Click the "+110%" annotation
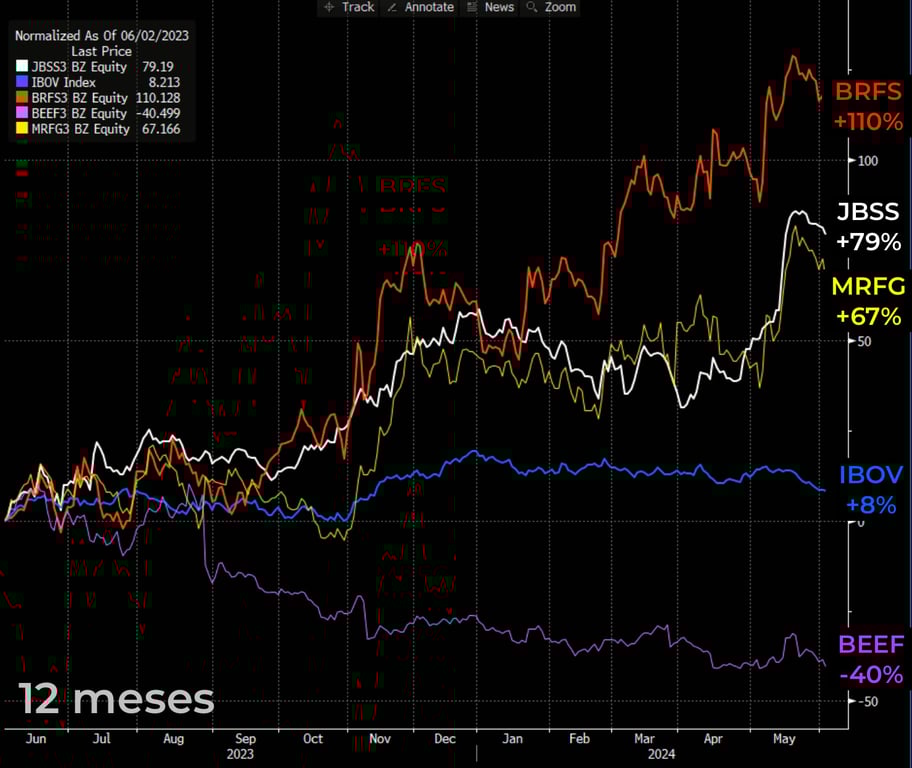 pyautogui.click(x=868, y=122)
